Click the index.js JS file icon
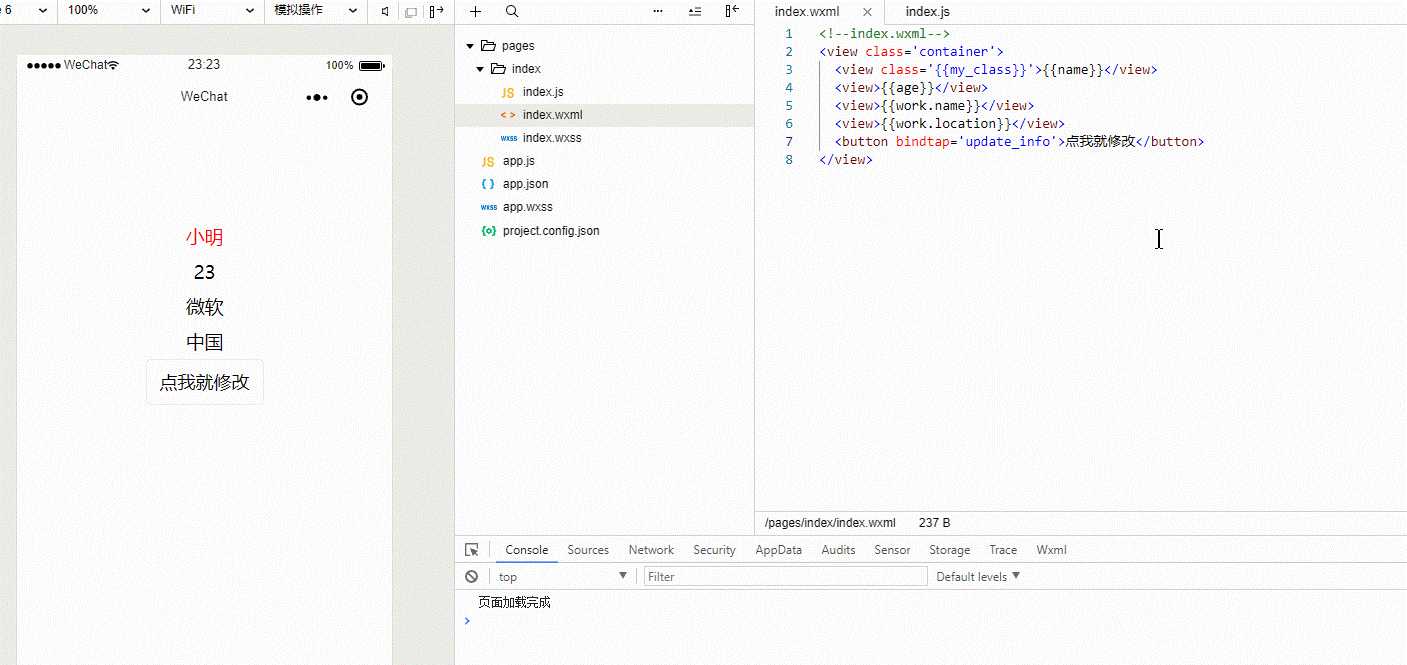Image resolution: width=1407 pixels, height=665 pixels. coord(508,92)
